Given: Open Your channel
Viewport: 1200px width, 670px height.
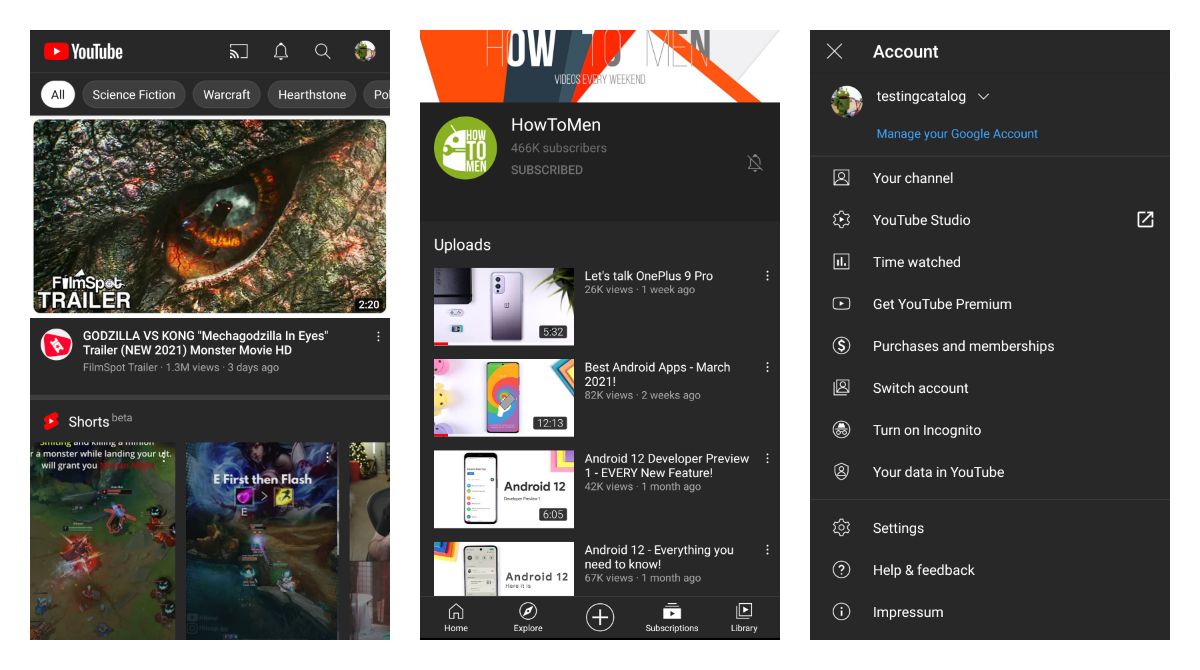Looking at the screenshot, I should (x=990, y=178).
